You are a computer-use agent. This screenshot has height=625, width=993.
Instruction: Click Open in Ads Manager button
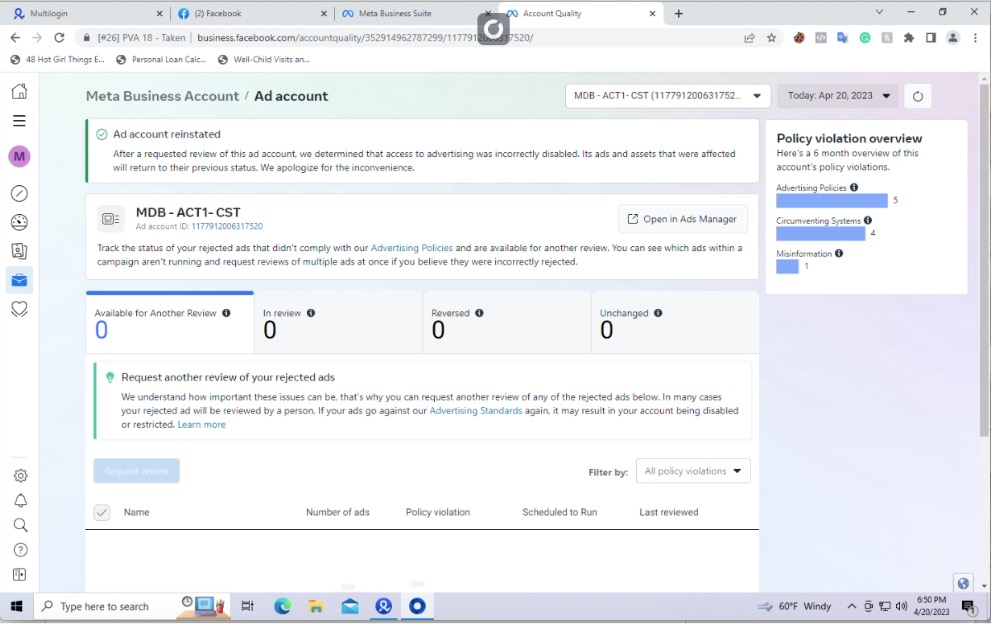pyautogui.click(x=683, y=219)
